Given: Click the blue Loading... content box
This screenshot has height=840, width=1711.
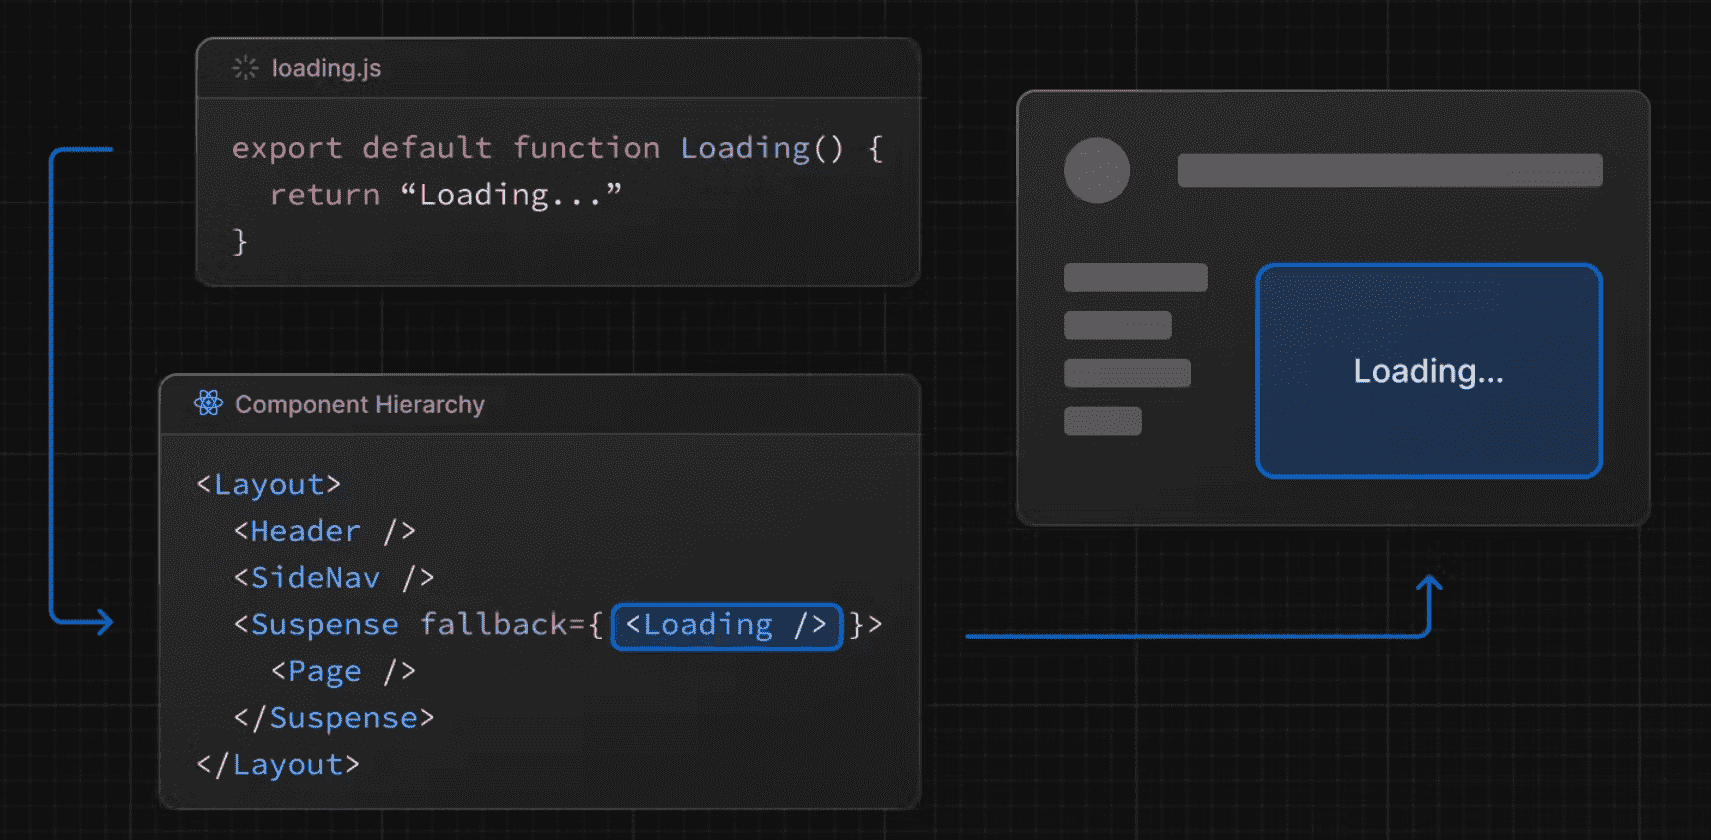Looking at the screenshot, I should click(1428, 371).
